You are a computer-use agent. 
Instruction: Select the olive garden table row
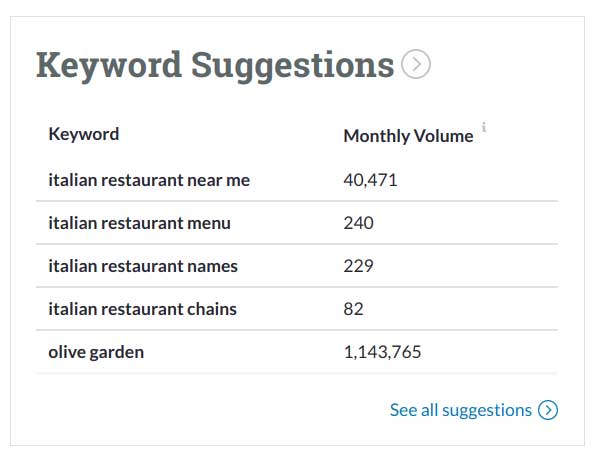[x=297, y=352]
